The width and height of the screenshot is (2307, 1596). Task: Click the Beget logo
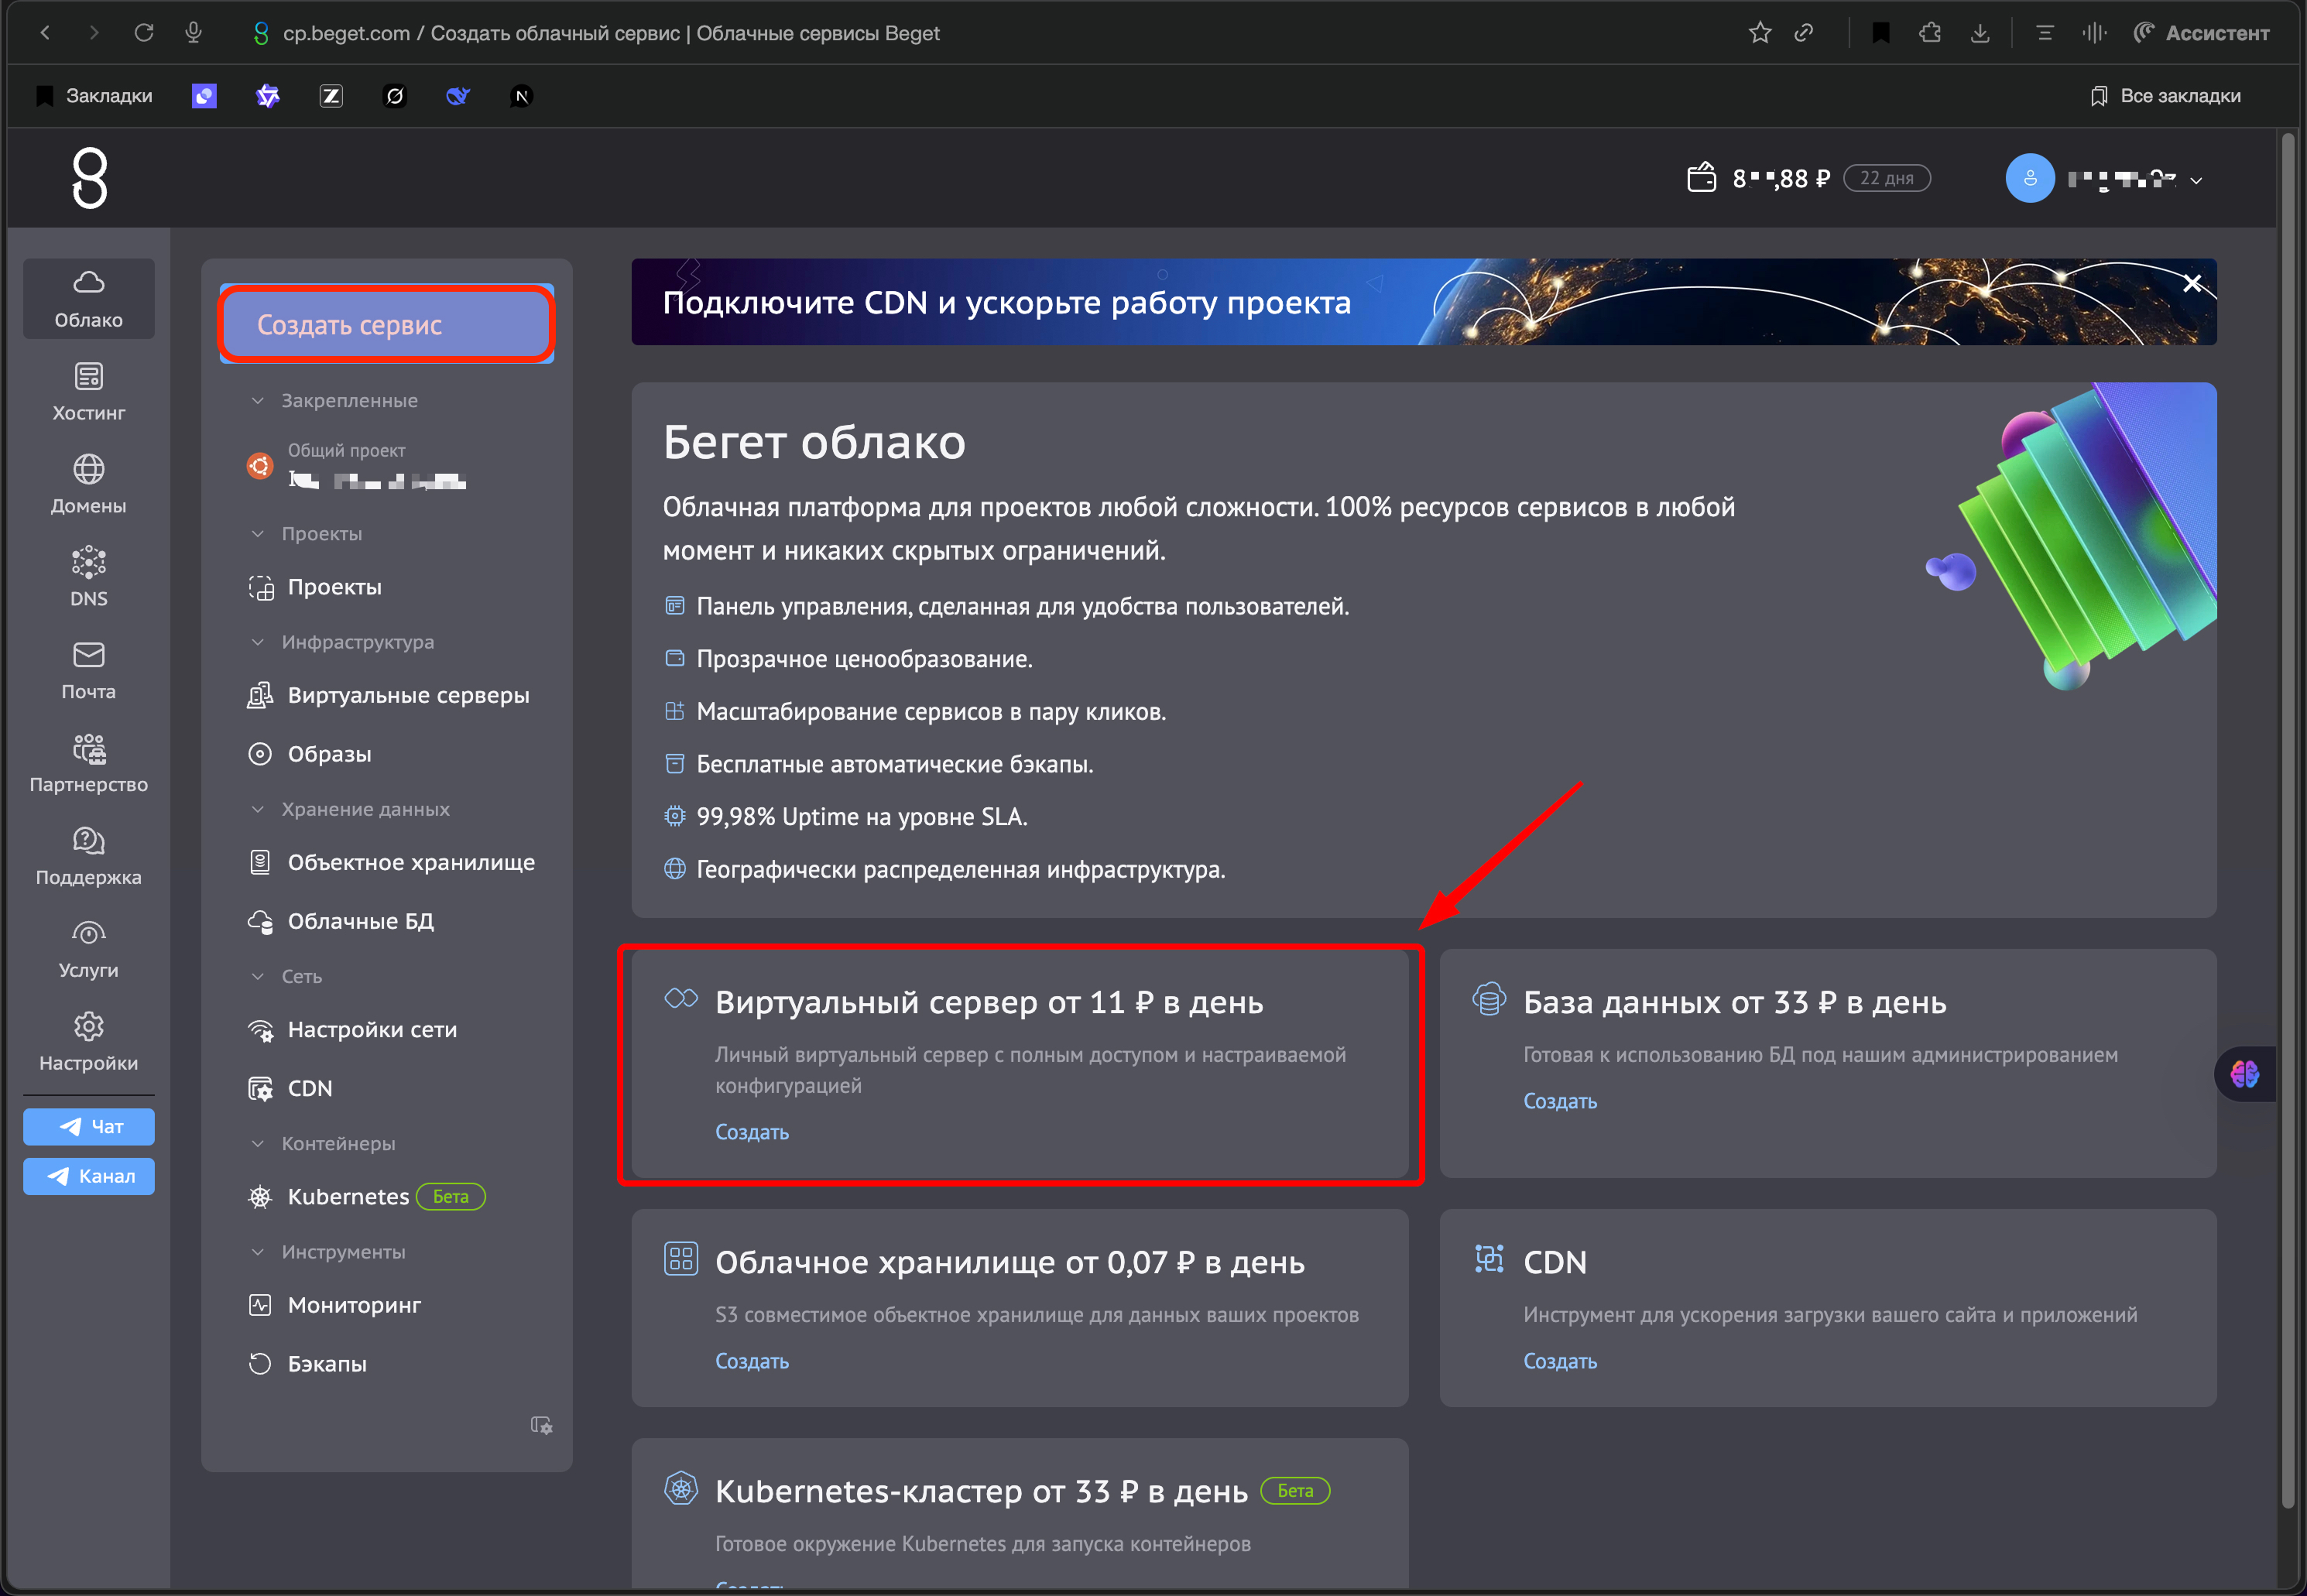tap(90, 178)
